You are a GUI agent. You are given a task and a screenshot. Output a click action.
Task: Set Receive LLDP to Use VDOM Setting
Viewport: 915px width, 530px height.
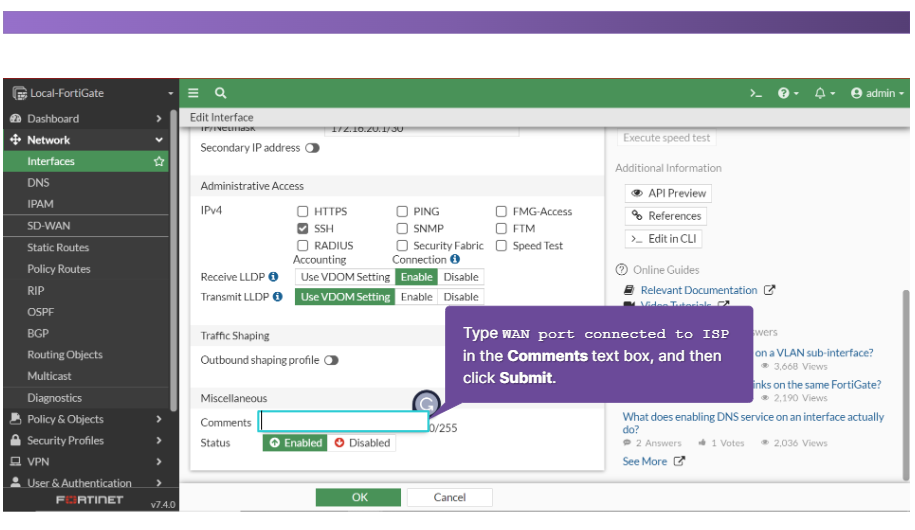[x=345, y=277]
